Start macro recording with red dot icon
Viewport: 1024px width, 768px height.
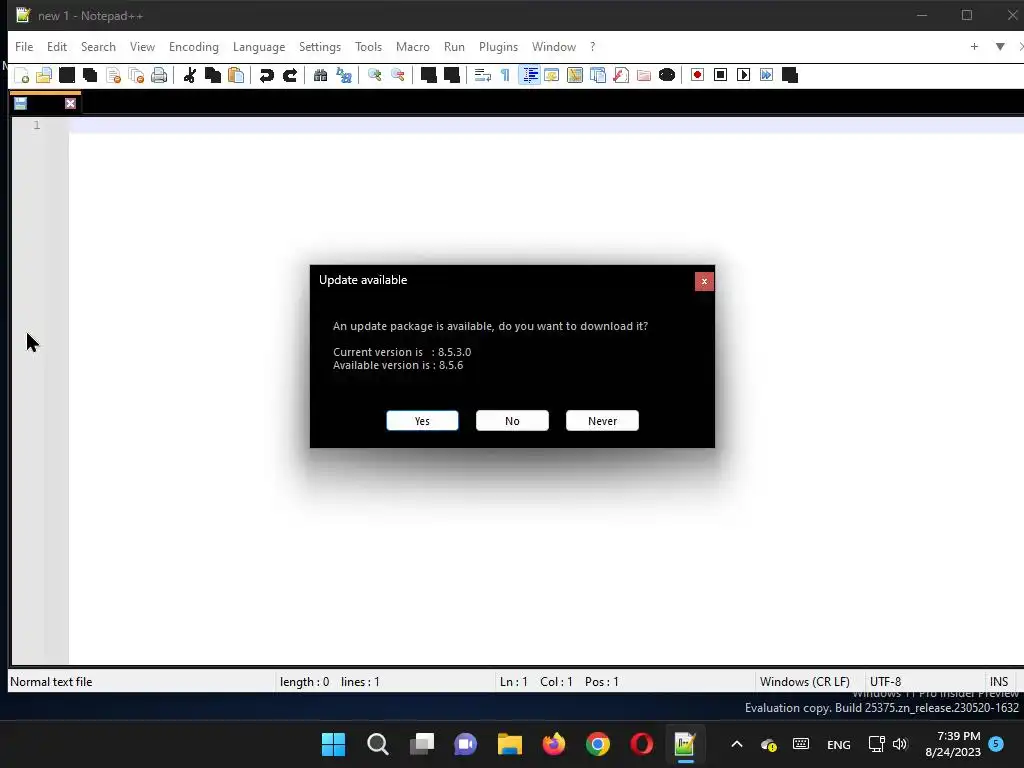(x=697, y=75)
